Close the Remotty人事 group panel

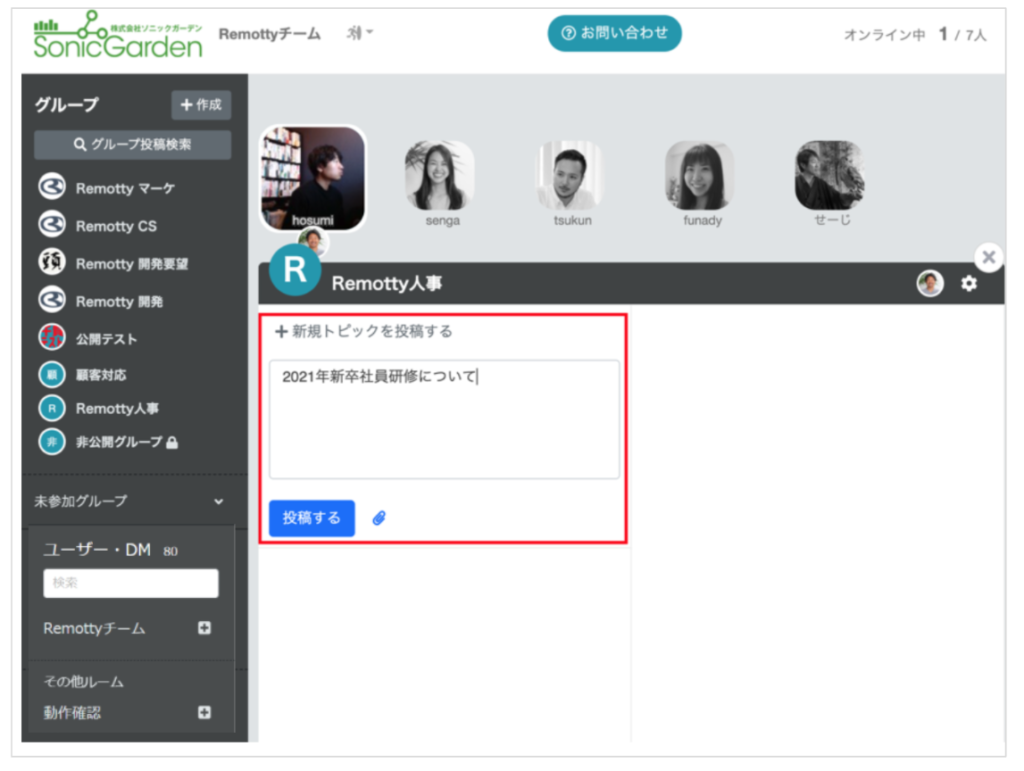click(989, 257)
